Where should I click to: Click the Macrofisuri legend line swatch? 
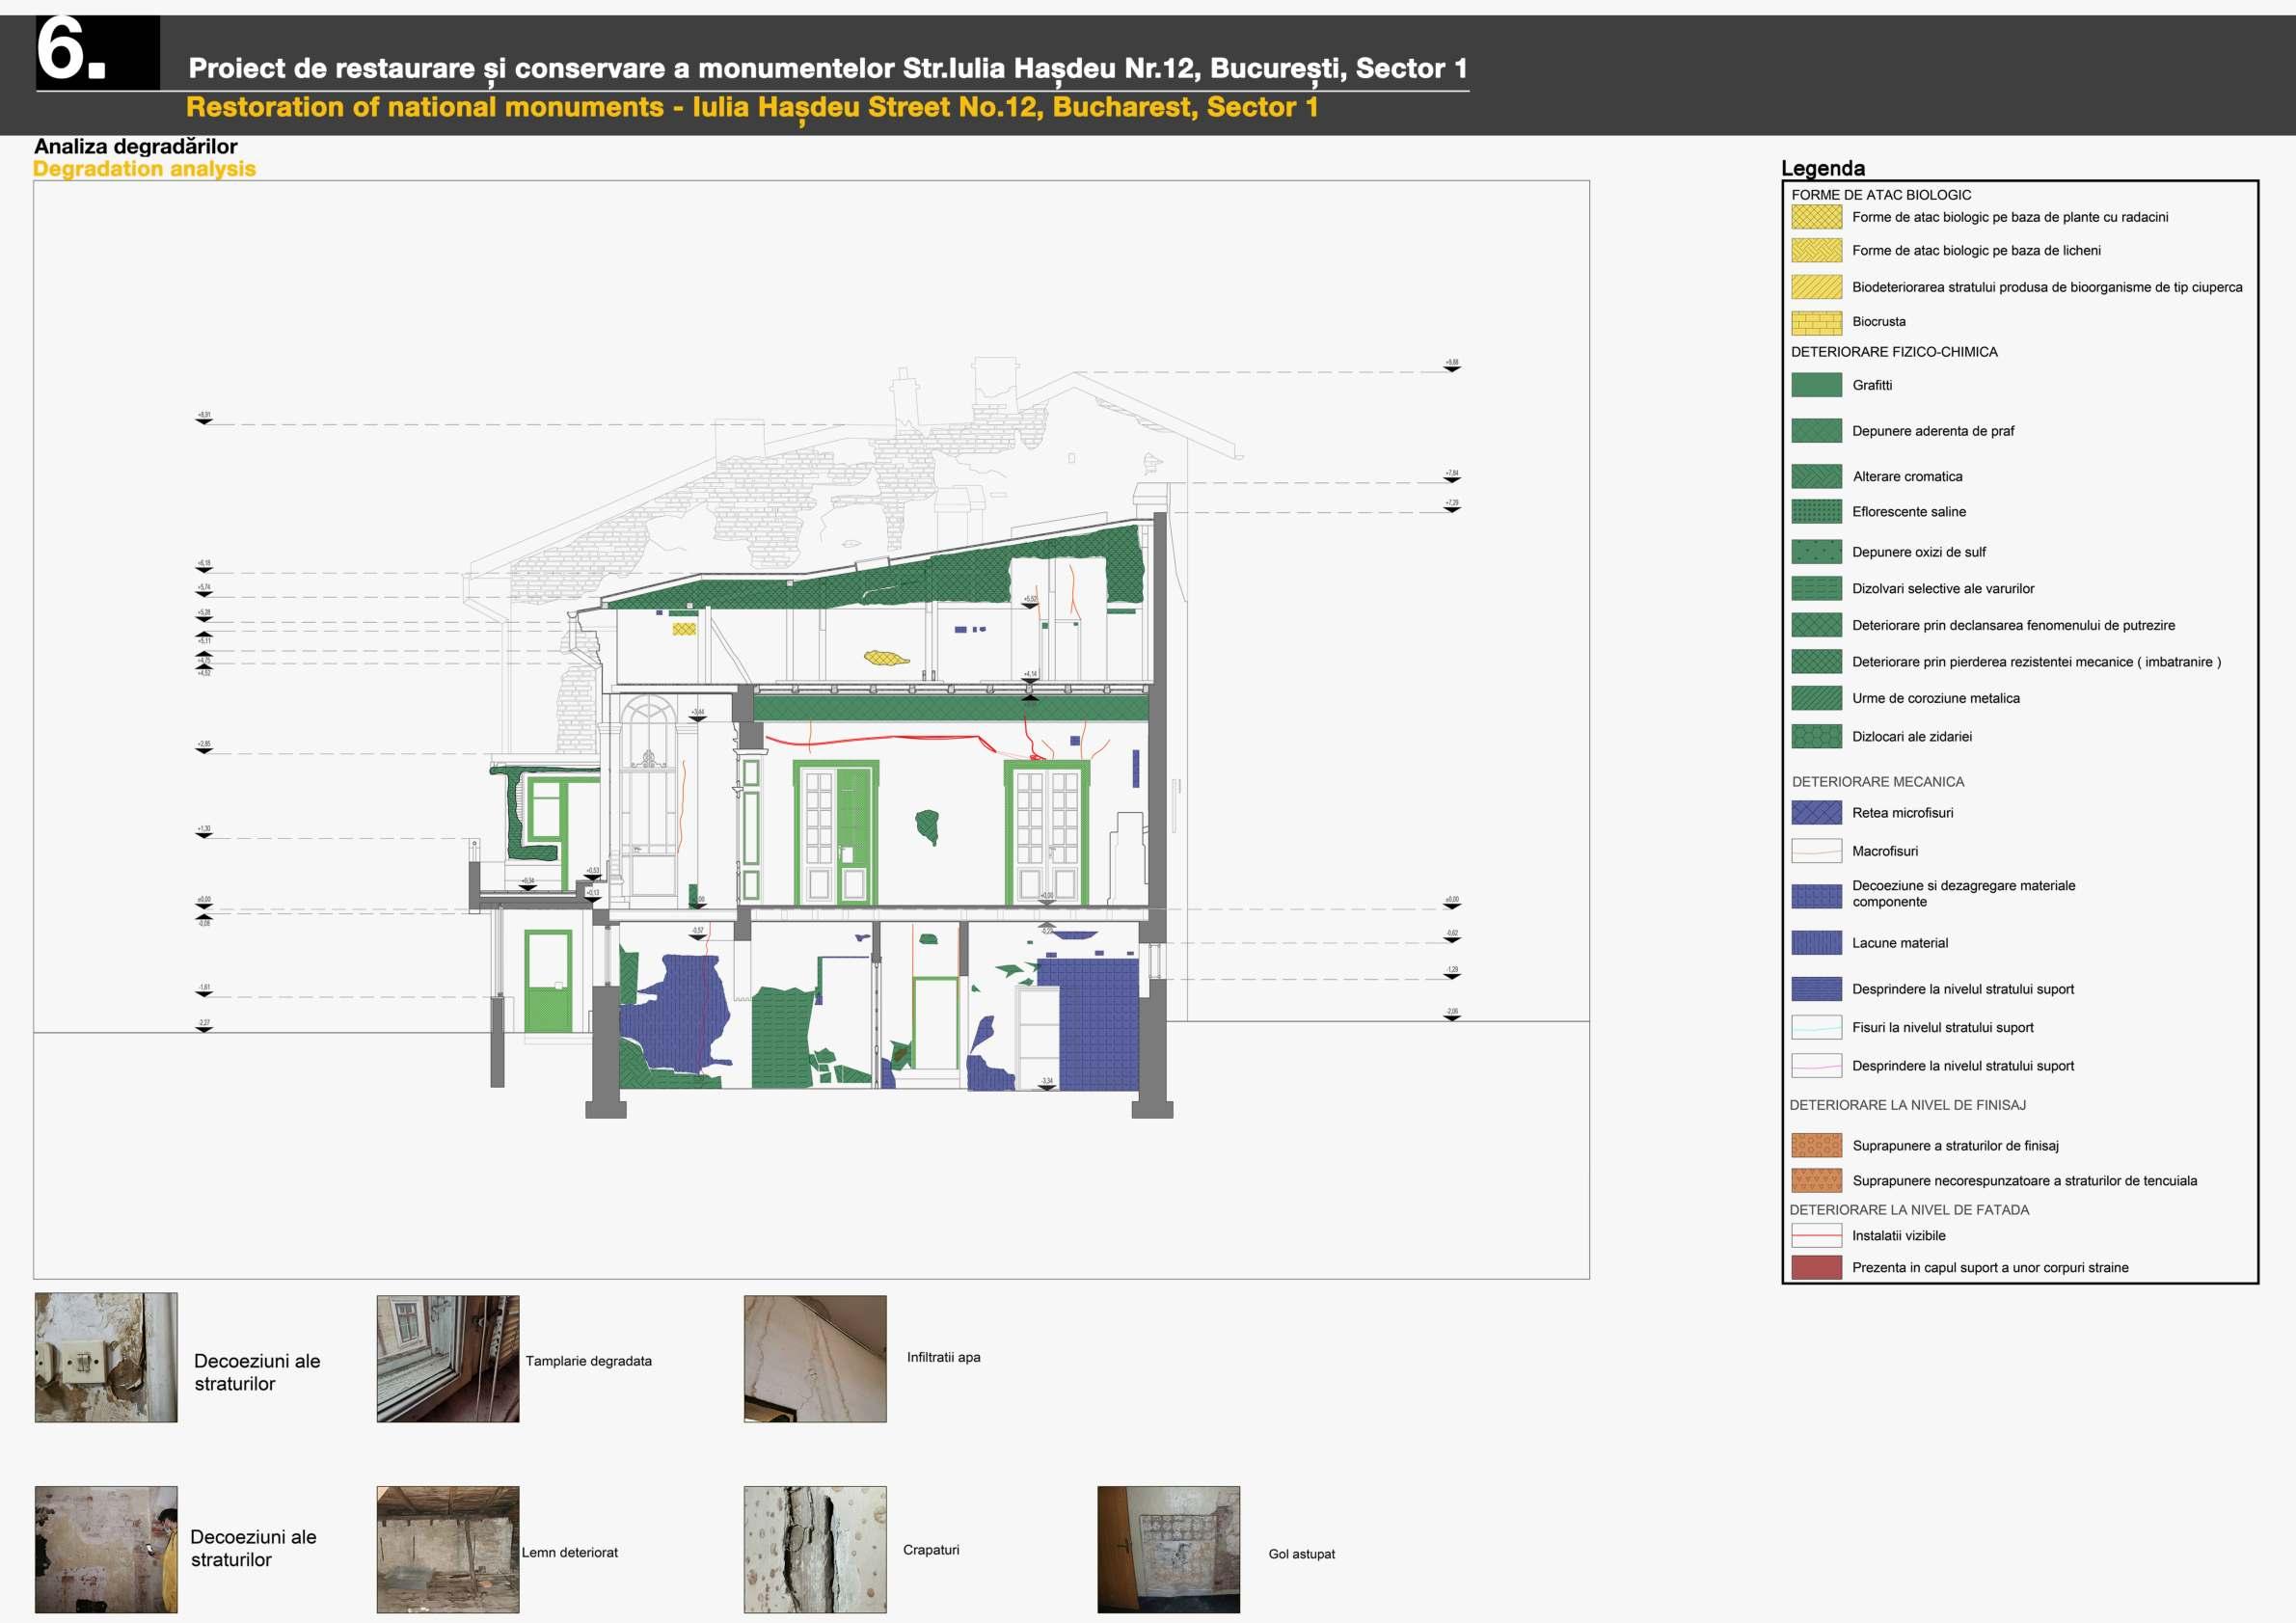click(x=1816, y=851)
